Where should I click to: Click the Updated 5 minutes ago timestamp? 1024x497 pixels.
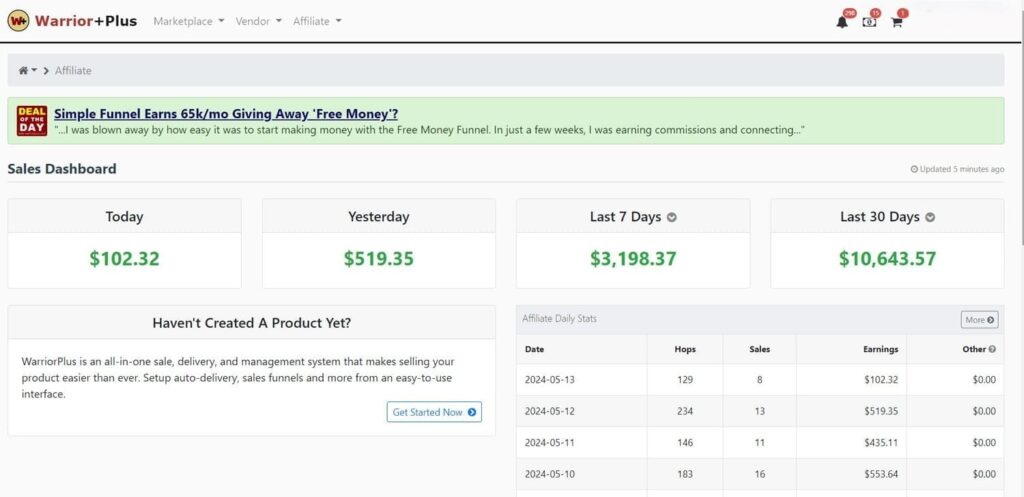click(x=957, y=169)
